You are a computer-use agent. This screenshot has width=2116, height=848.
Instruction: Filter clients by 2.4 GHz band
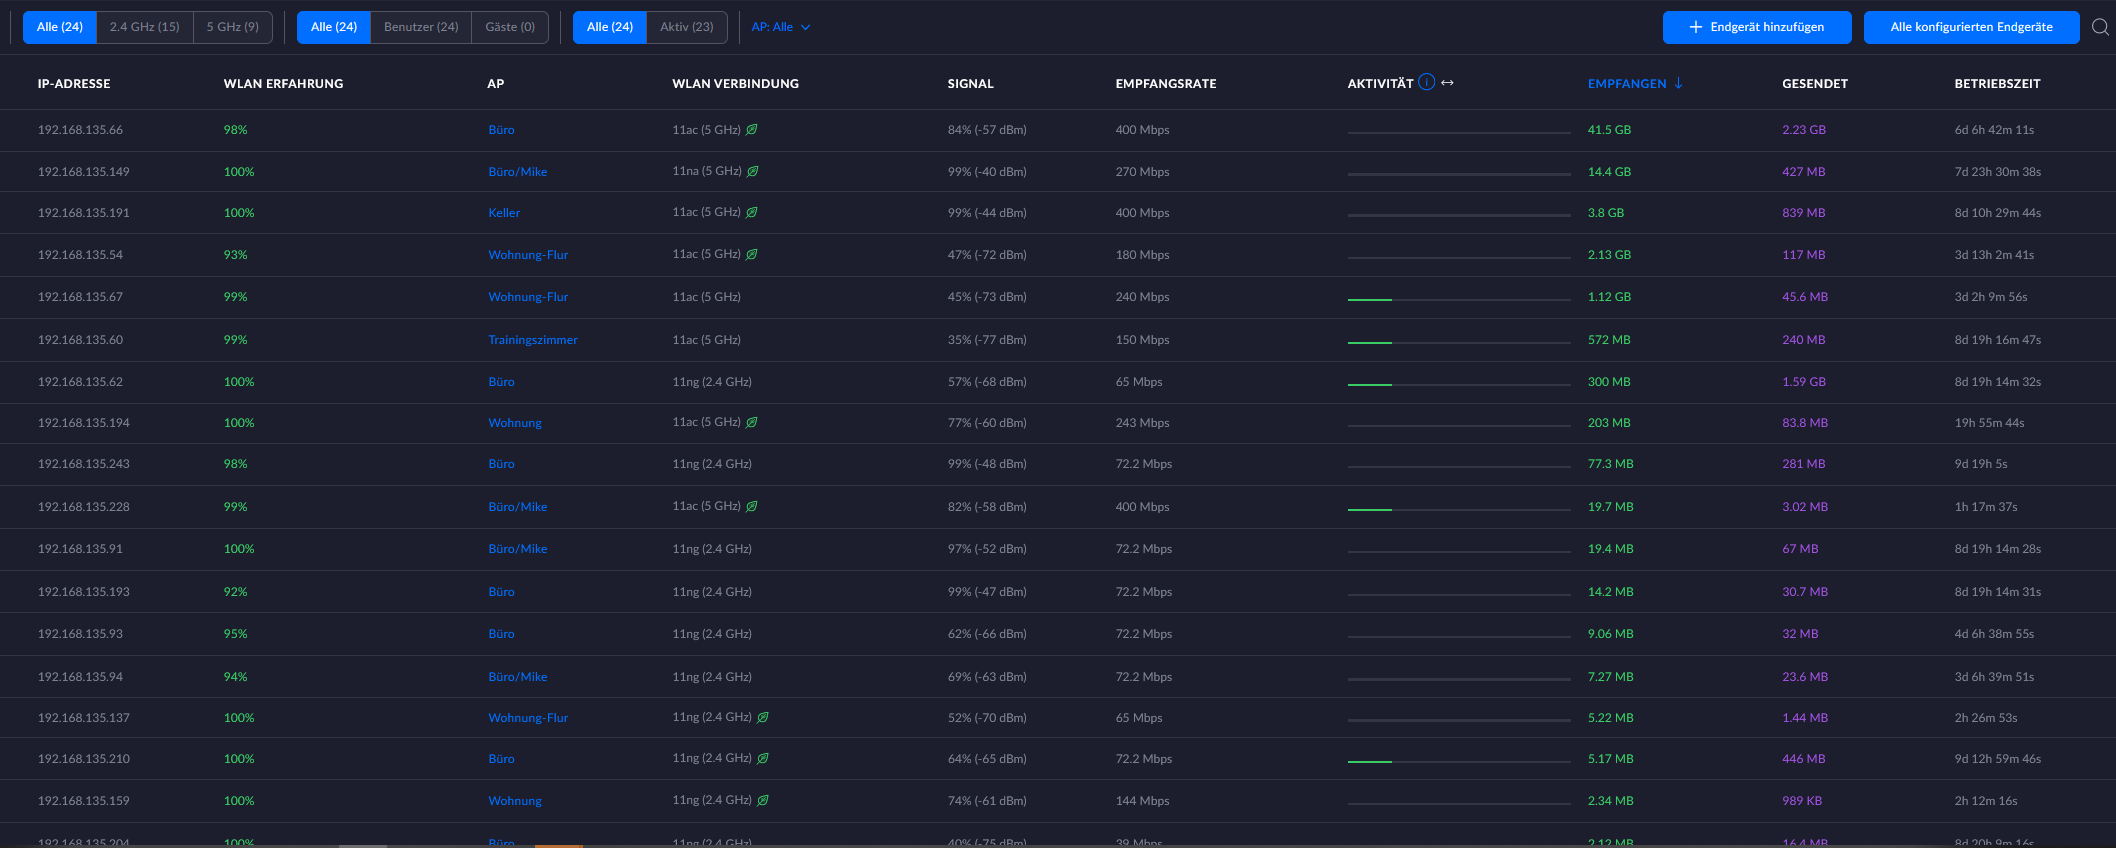(145, 27)
